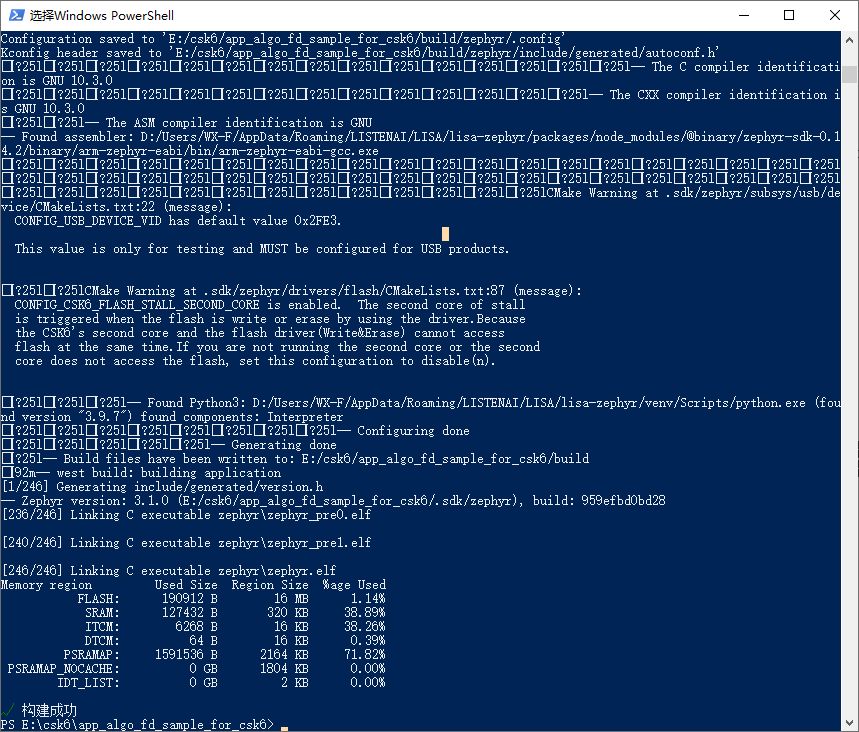This screenshot has height=732, width=859.
Task: Click the DTCM percentage '0.39%'
Action: tap(368, 641)
